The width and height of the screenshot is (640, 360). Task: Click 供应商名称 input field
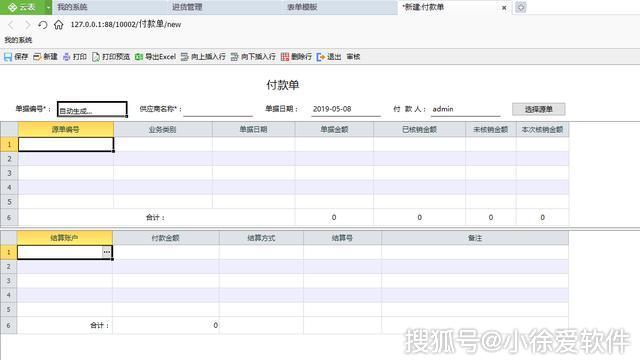click(218, 109)
